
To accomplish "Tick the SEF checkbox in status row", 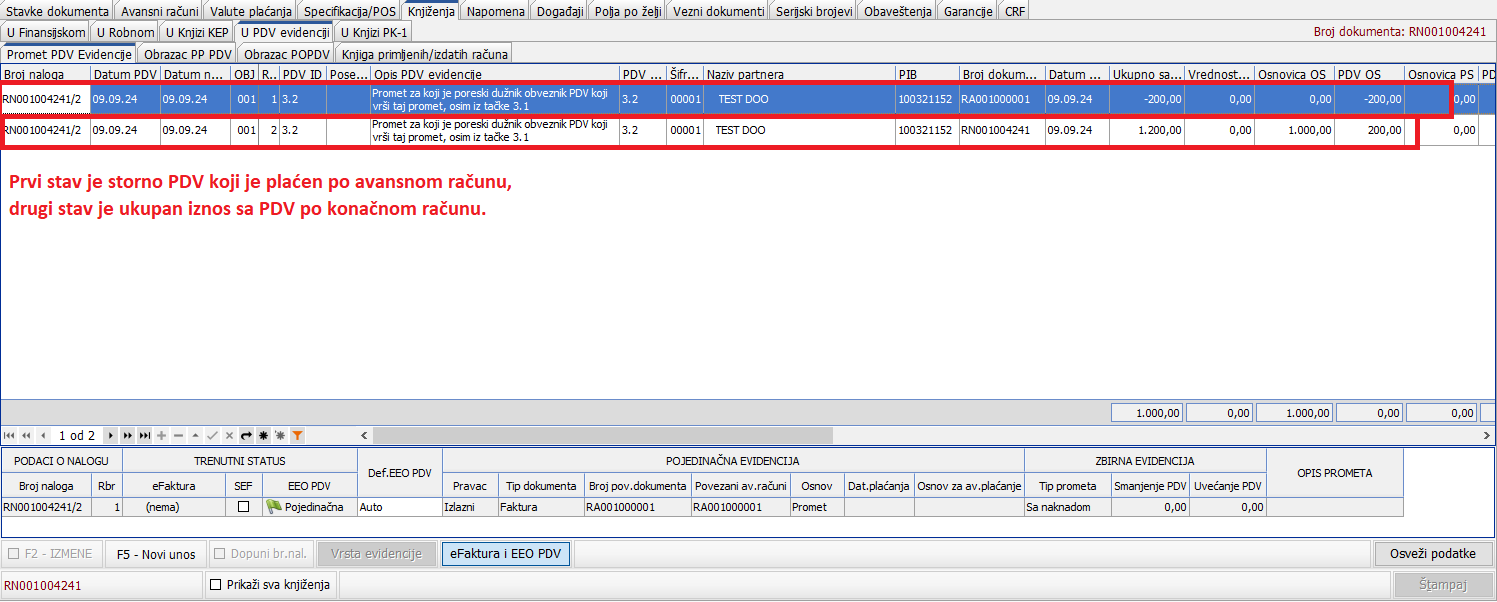I will pyautogui.click(x=243, y=507).
